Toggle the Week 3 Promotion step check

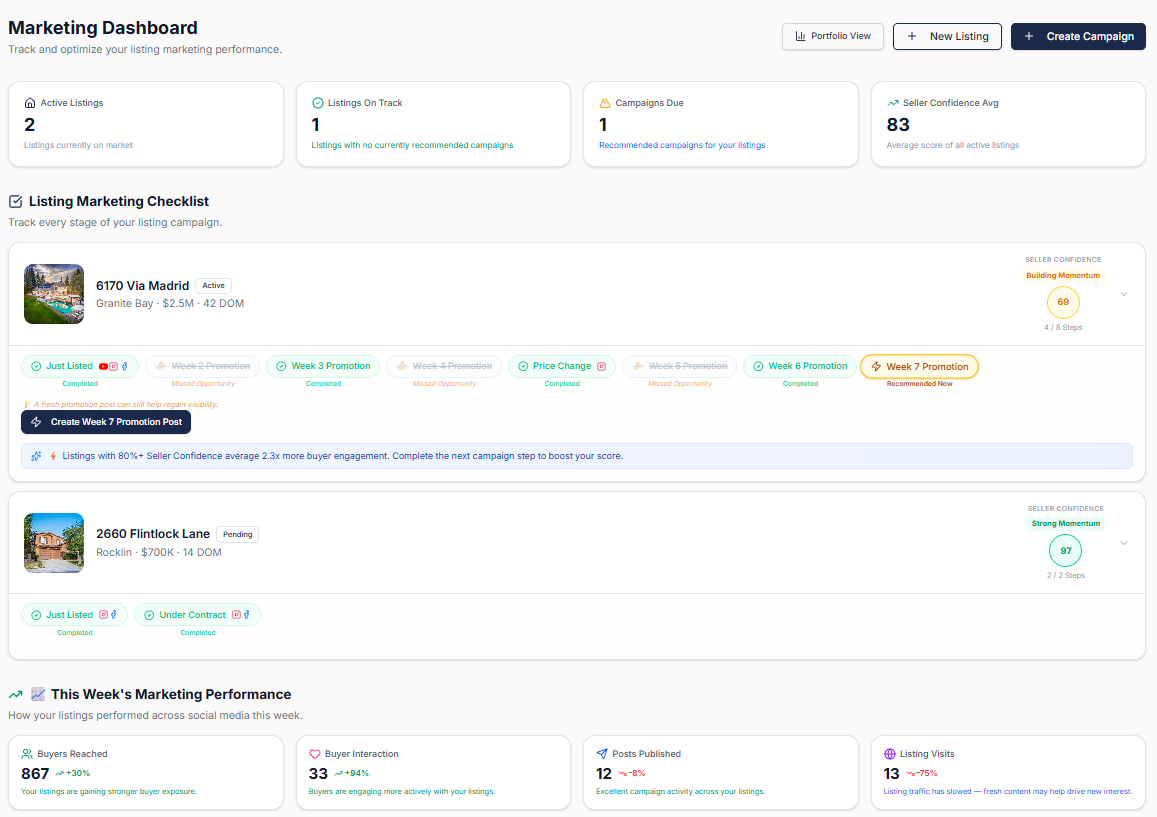click(281, 366)
